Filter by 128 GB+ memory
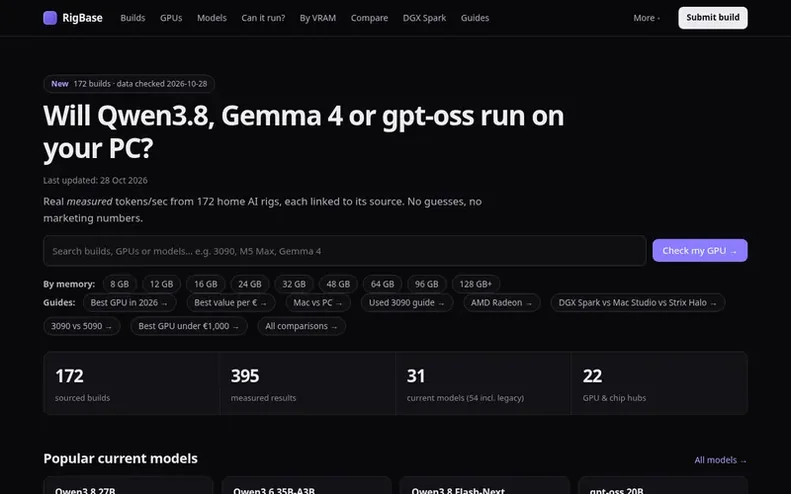Screen dimensions: 791x494 (x=476, y=284)
